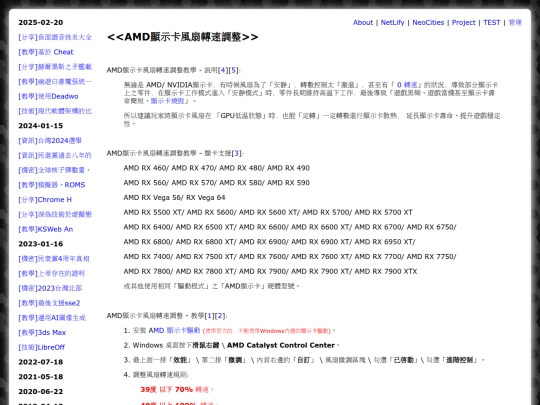Click the line starting AMD RX 6400
Viewport: 540px width, 405px height.
(x=290, y=227)
